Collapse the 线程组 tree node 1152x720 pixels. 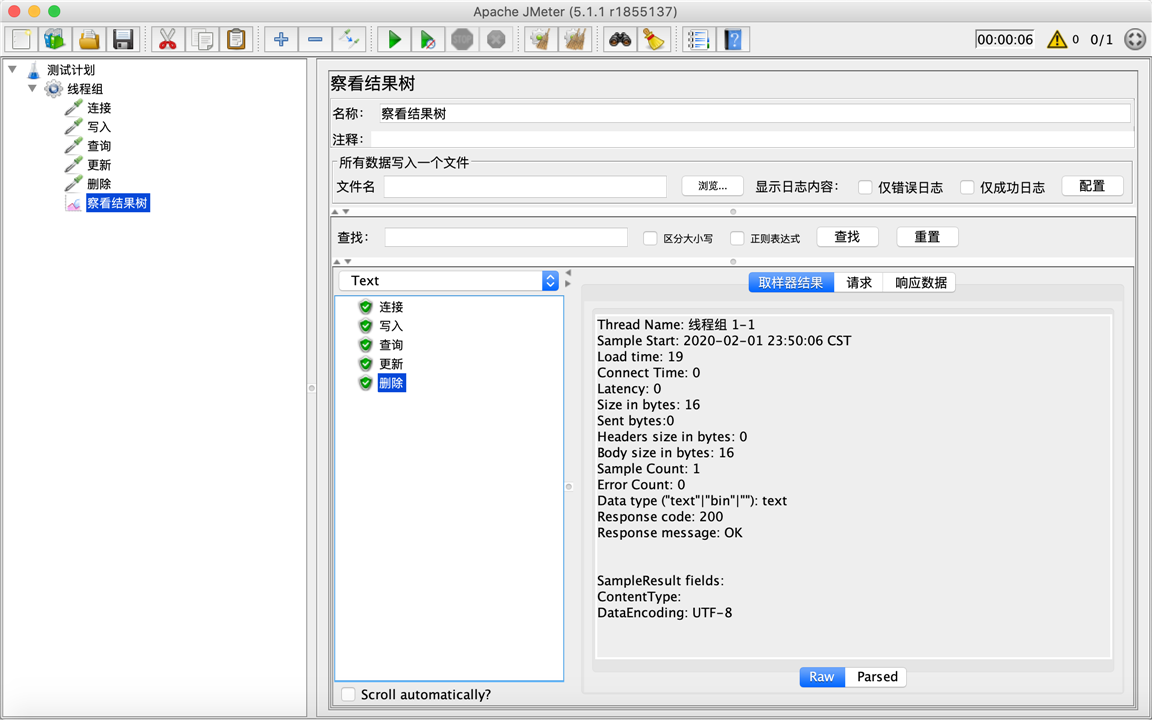click(32, 88)
